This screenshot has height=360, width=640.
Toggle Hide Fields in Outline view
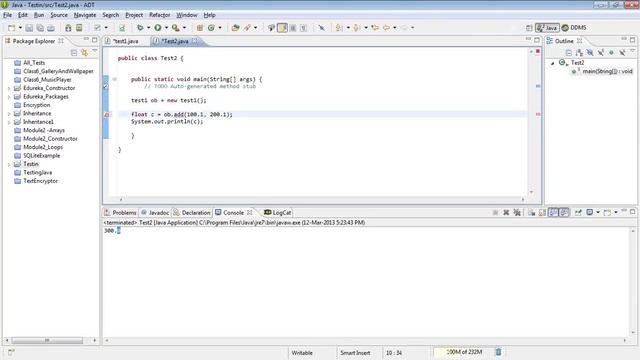pyautogui.click(x=590, y=53)
